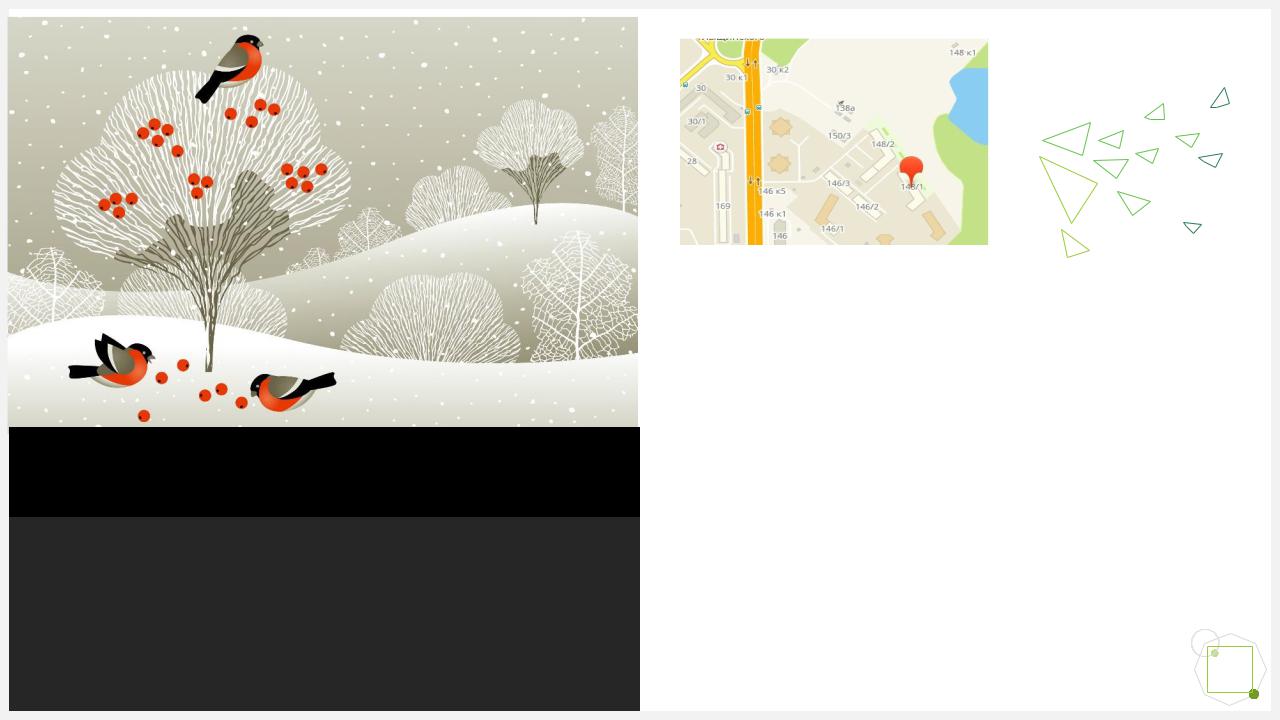Click the red location pin on the map

click(911, 169)
